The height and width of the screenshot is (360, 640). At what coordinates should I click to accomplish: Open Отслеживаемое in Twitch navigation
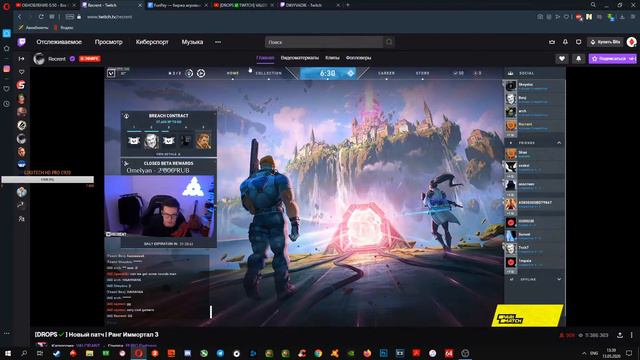coord(59,42)
